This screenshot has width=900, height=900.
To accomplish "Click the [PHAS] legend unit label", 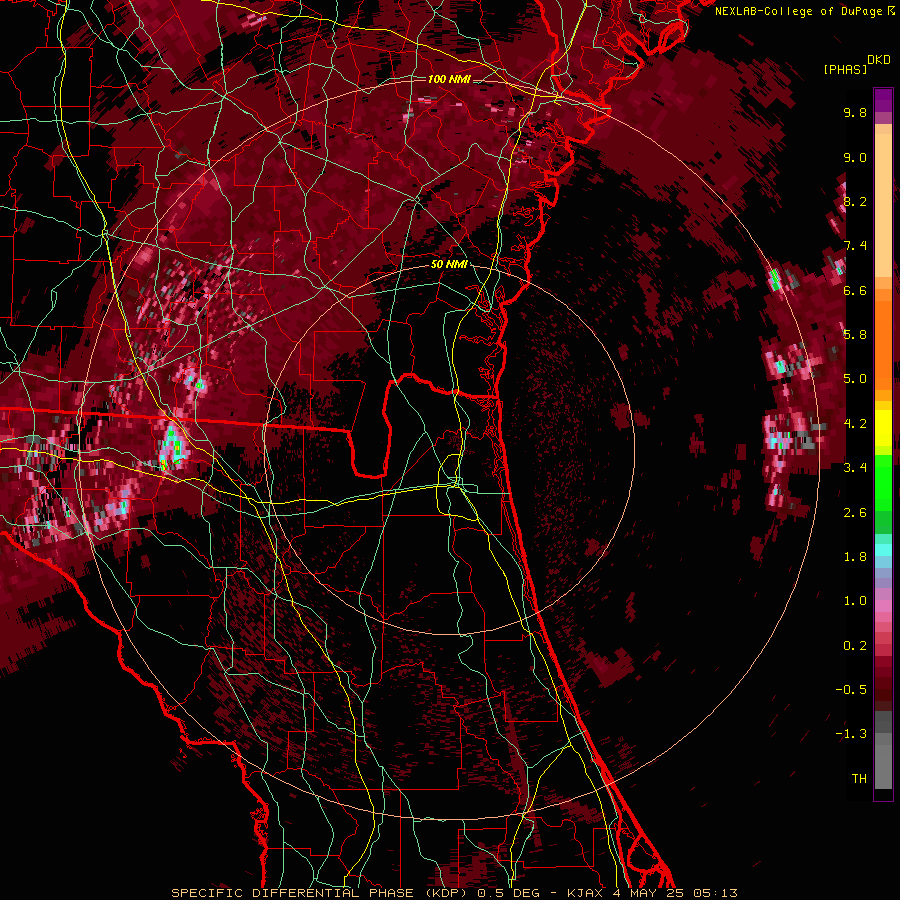I will [x=845, y=69].
